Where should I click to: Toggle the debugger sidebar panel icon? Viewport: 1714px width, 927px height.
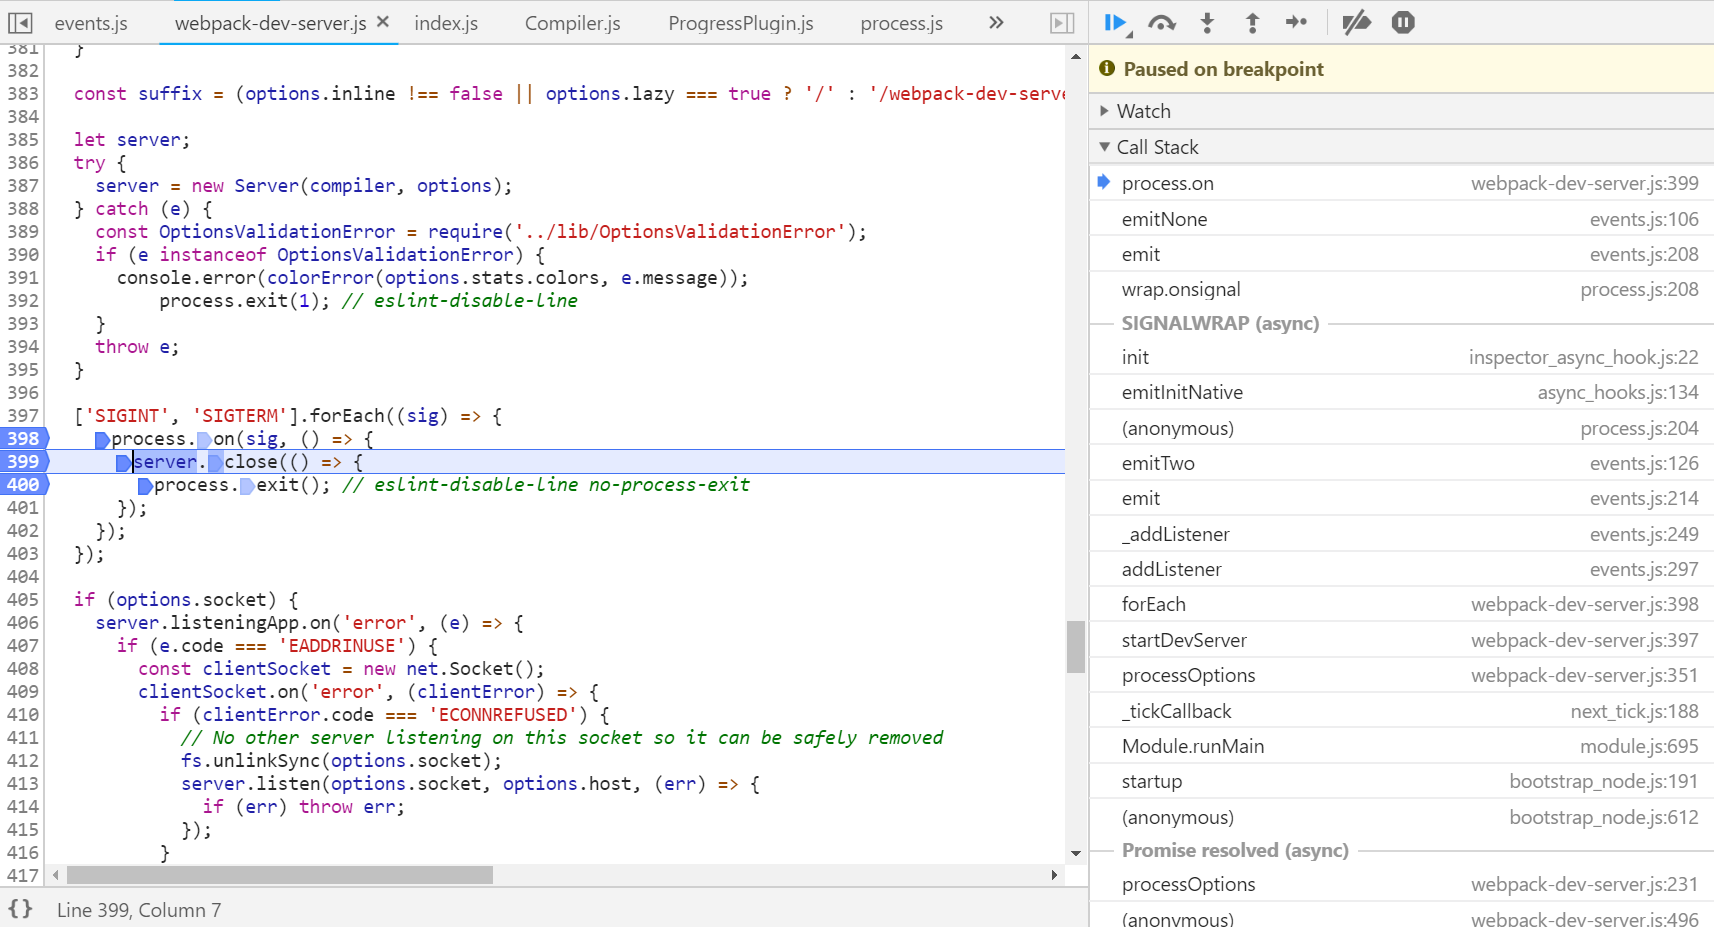1062,22
